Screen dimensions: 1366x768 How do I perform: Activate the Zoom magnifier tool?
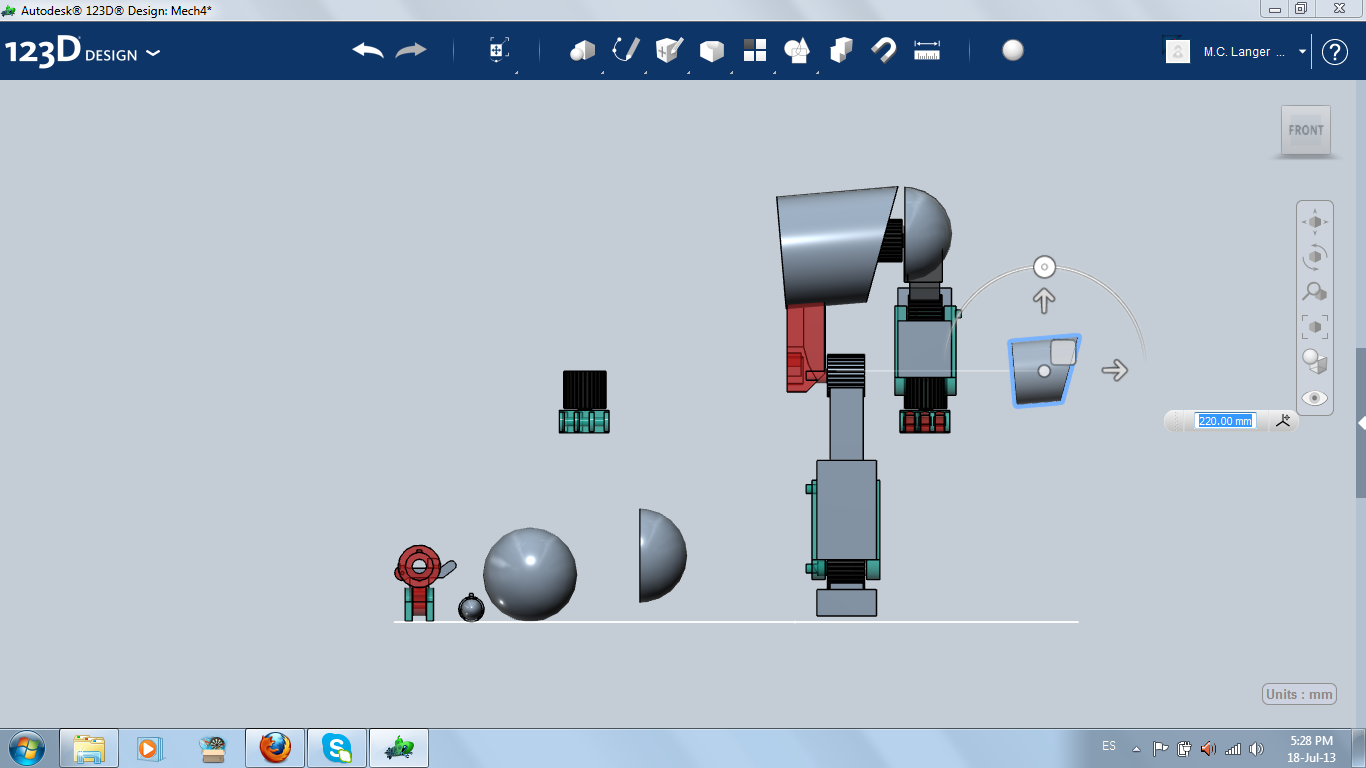click(1315, 292)
